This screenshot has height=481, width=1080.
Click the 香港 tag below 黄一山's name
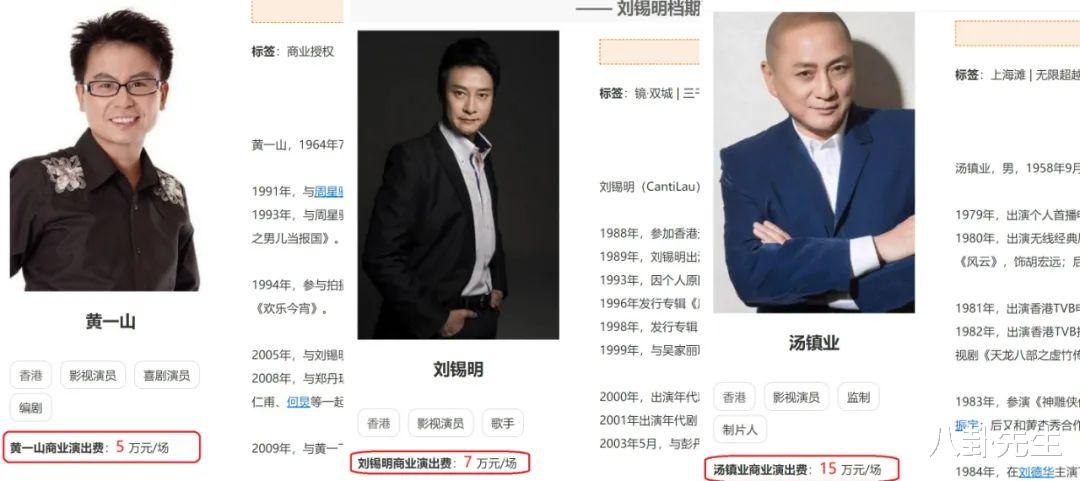point(30,376)
